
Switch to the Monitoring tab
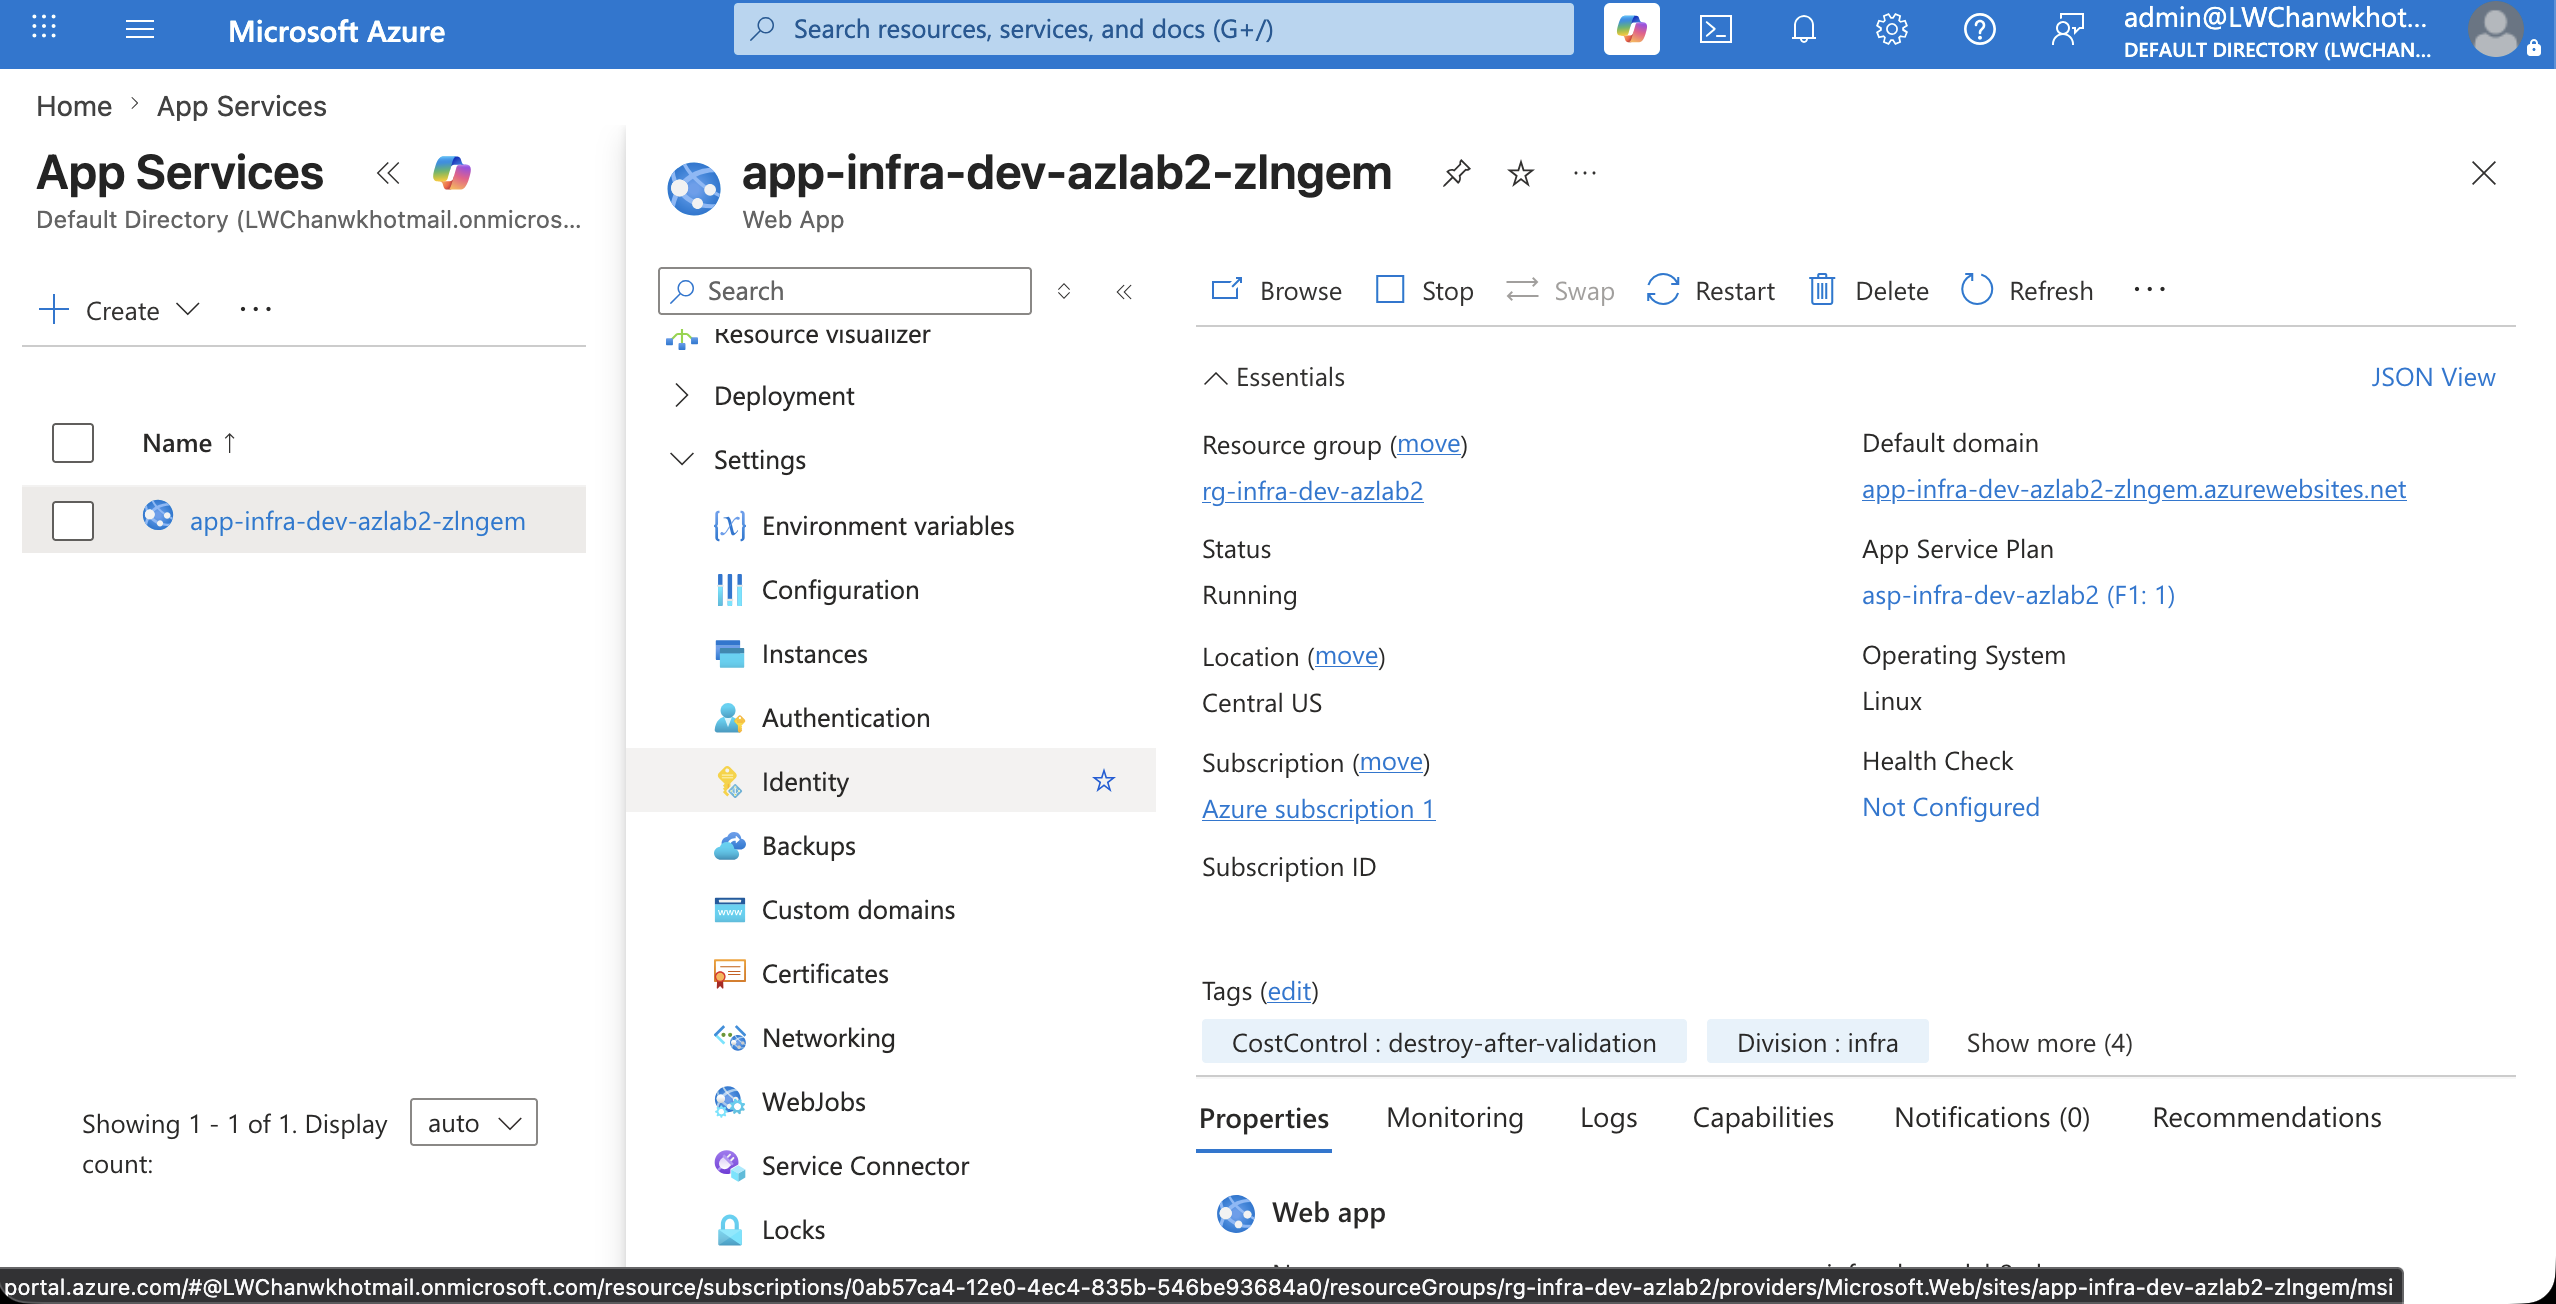click(x=1455, y=1118)
